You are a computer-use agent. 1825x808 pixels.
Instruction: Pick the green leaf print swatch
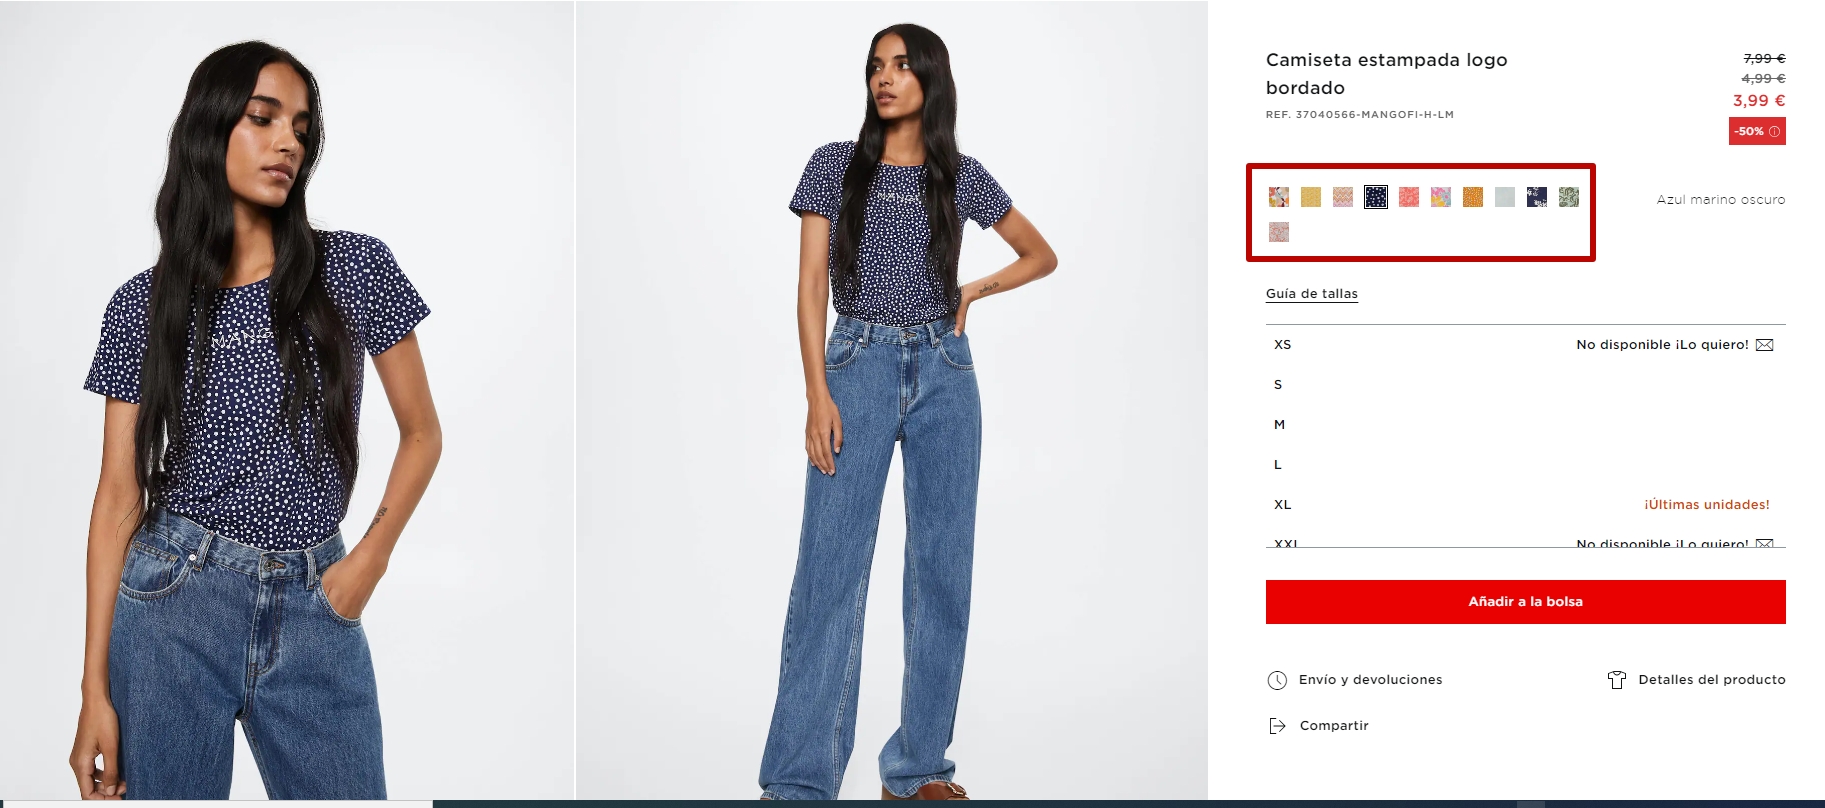(x=1569, y=197)
